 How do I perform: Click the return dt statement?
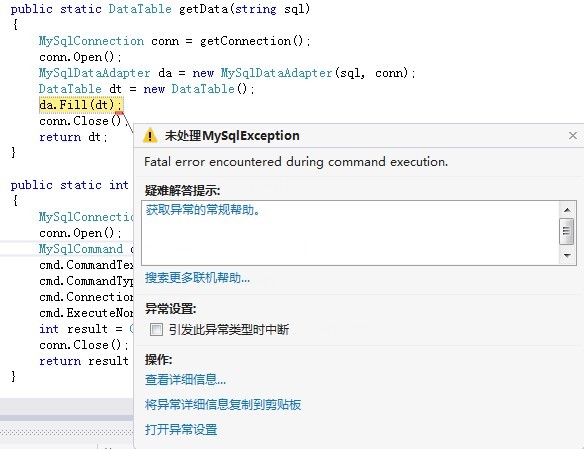click(x=73, y=137)
